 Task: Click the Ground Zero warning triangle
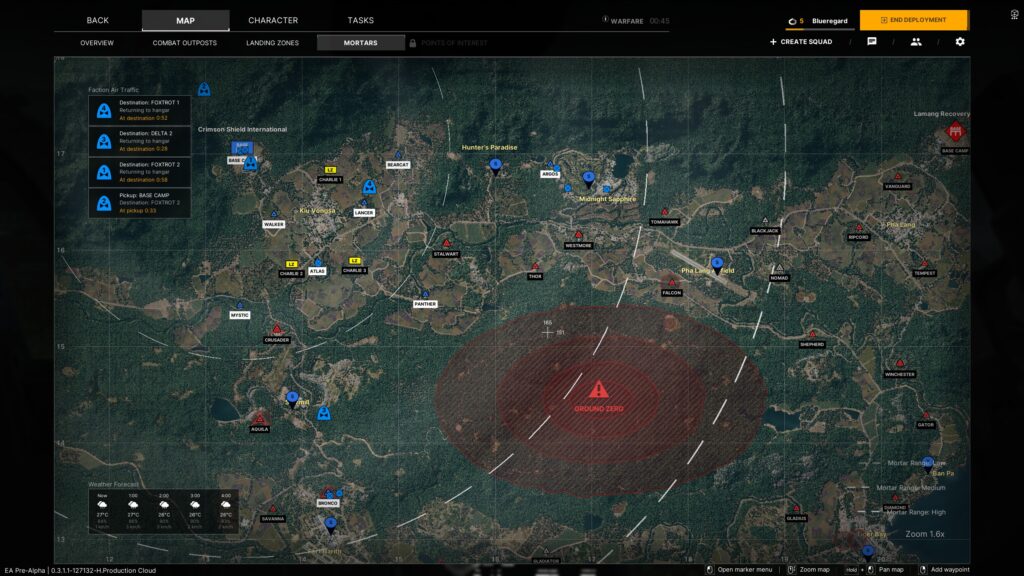tap(598, 390)
